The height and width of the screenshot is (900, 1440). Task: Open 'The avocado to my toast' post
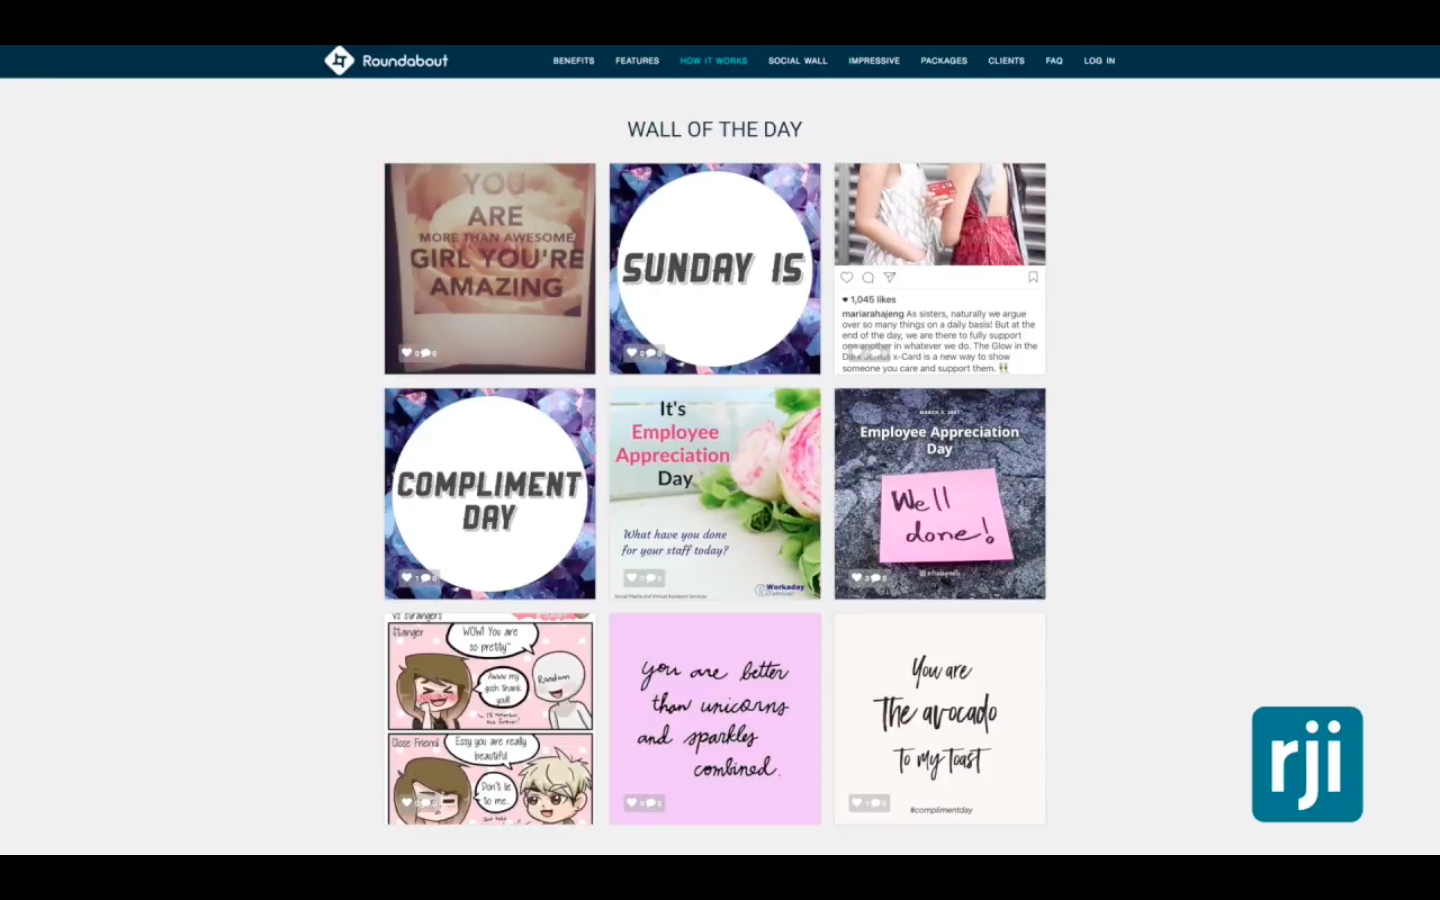point(940,719)
